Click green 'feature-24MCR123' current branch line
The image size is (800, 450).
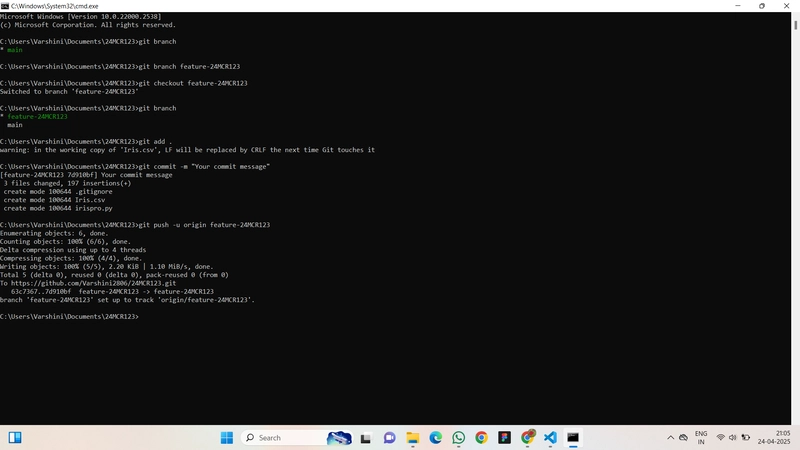[x=37, y=117]
